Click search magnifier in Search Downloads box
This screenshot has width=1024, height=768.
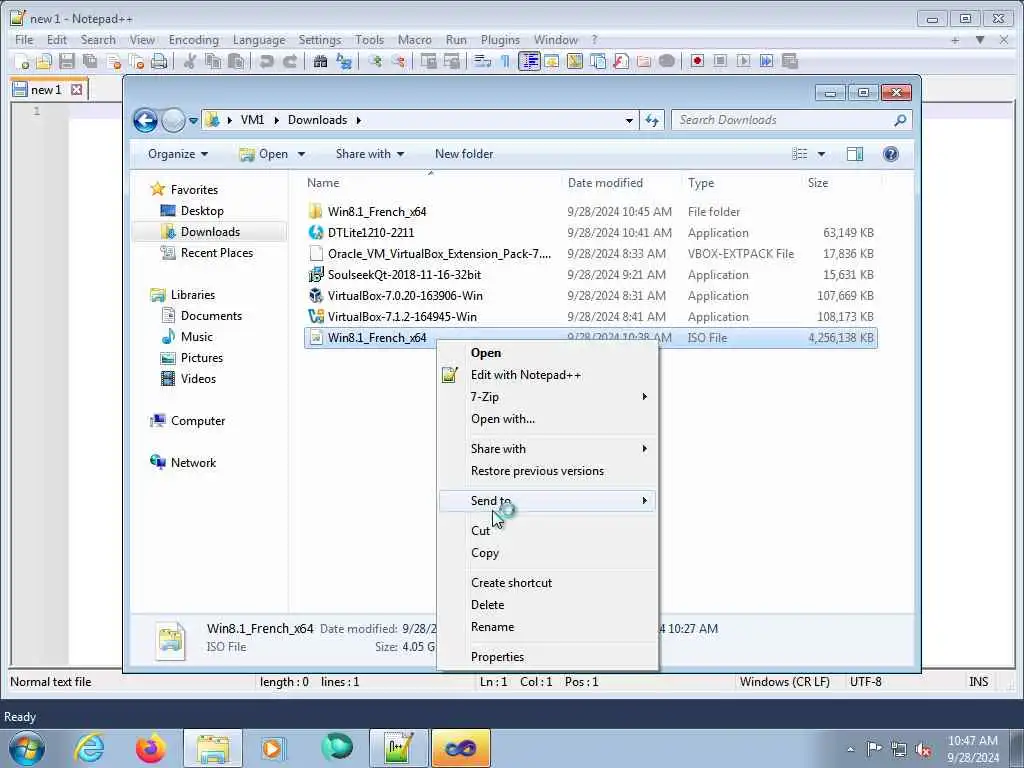(900, 120)
